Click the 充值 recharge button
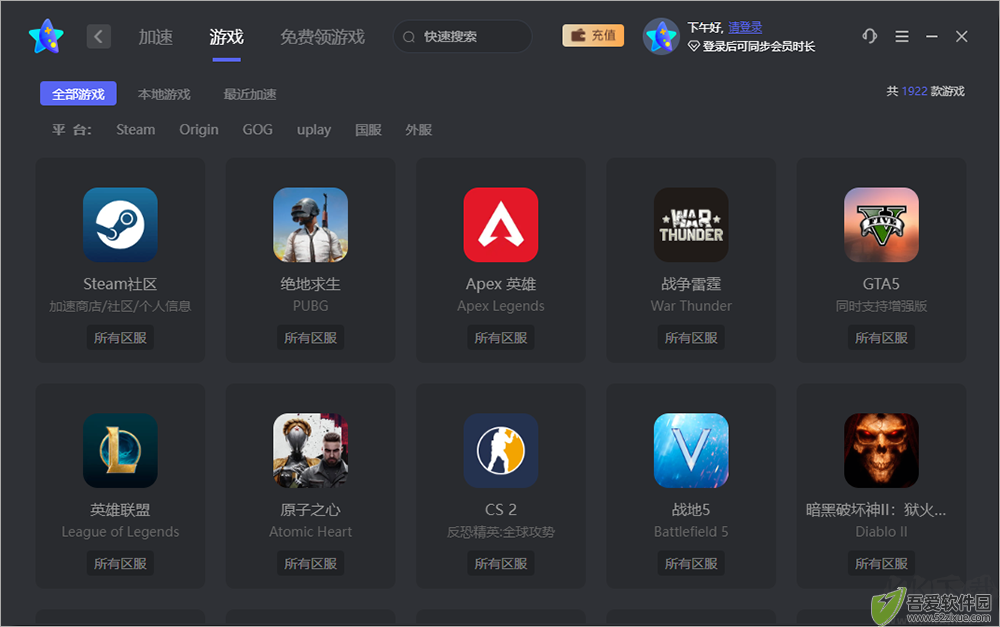The width and height of the screenshot is (1000, 627). point(593,35)
